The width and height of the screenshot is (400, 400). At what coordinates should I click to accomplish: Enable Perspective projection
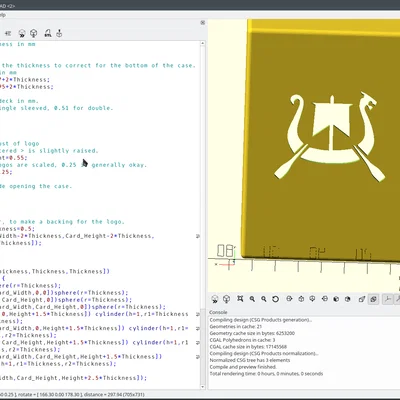pos(362,299)
